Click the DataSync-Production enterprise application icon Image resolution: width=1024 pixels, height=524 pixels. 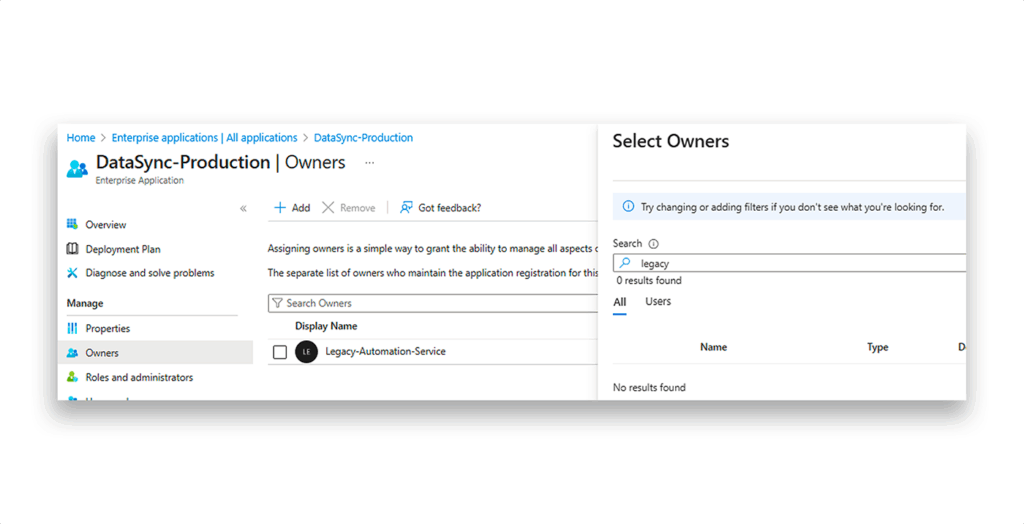click(x=77, y=169)
